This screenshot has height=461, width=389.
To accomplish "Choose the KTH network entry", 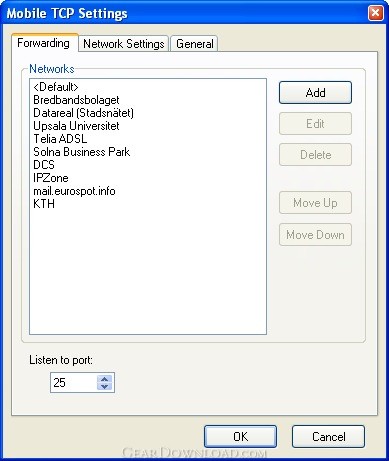I will click(44, 204).
